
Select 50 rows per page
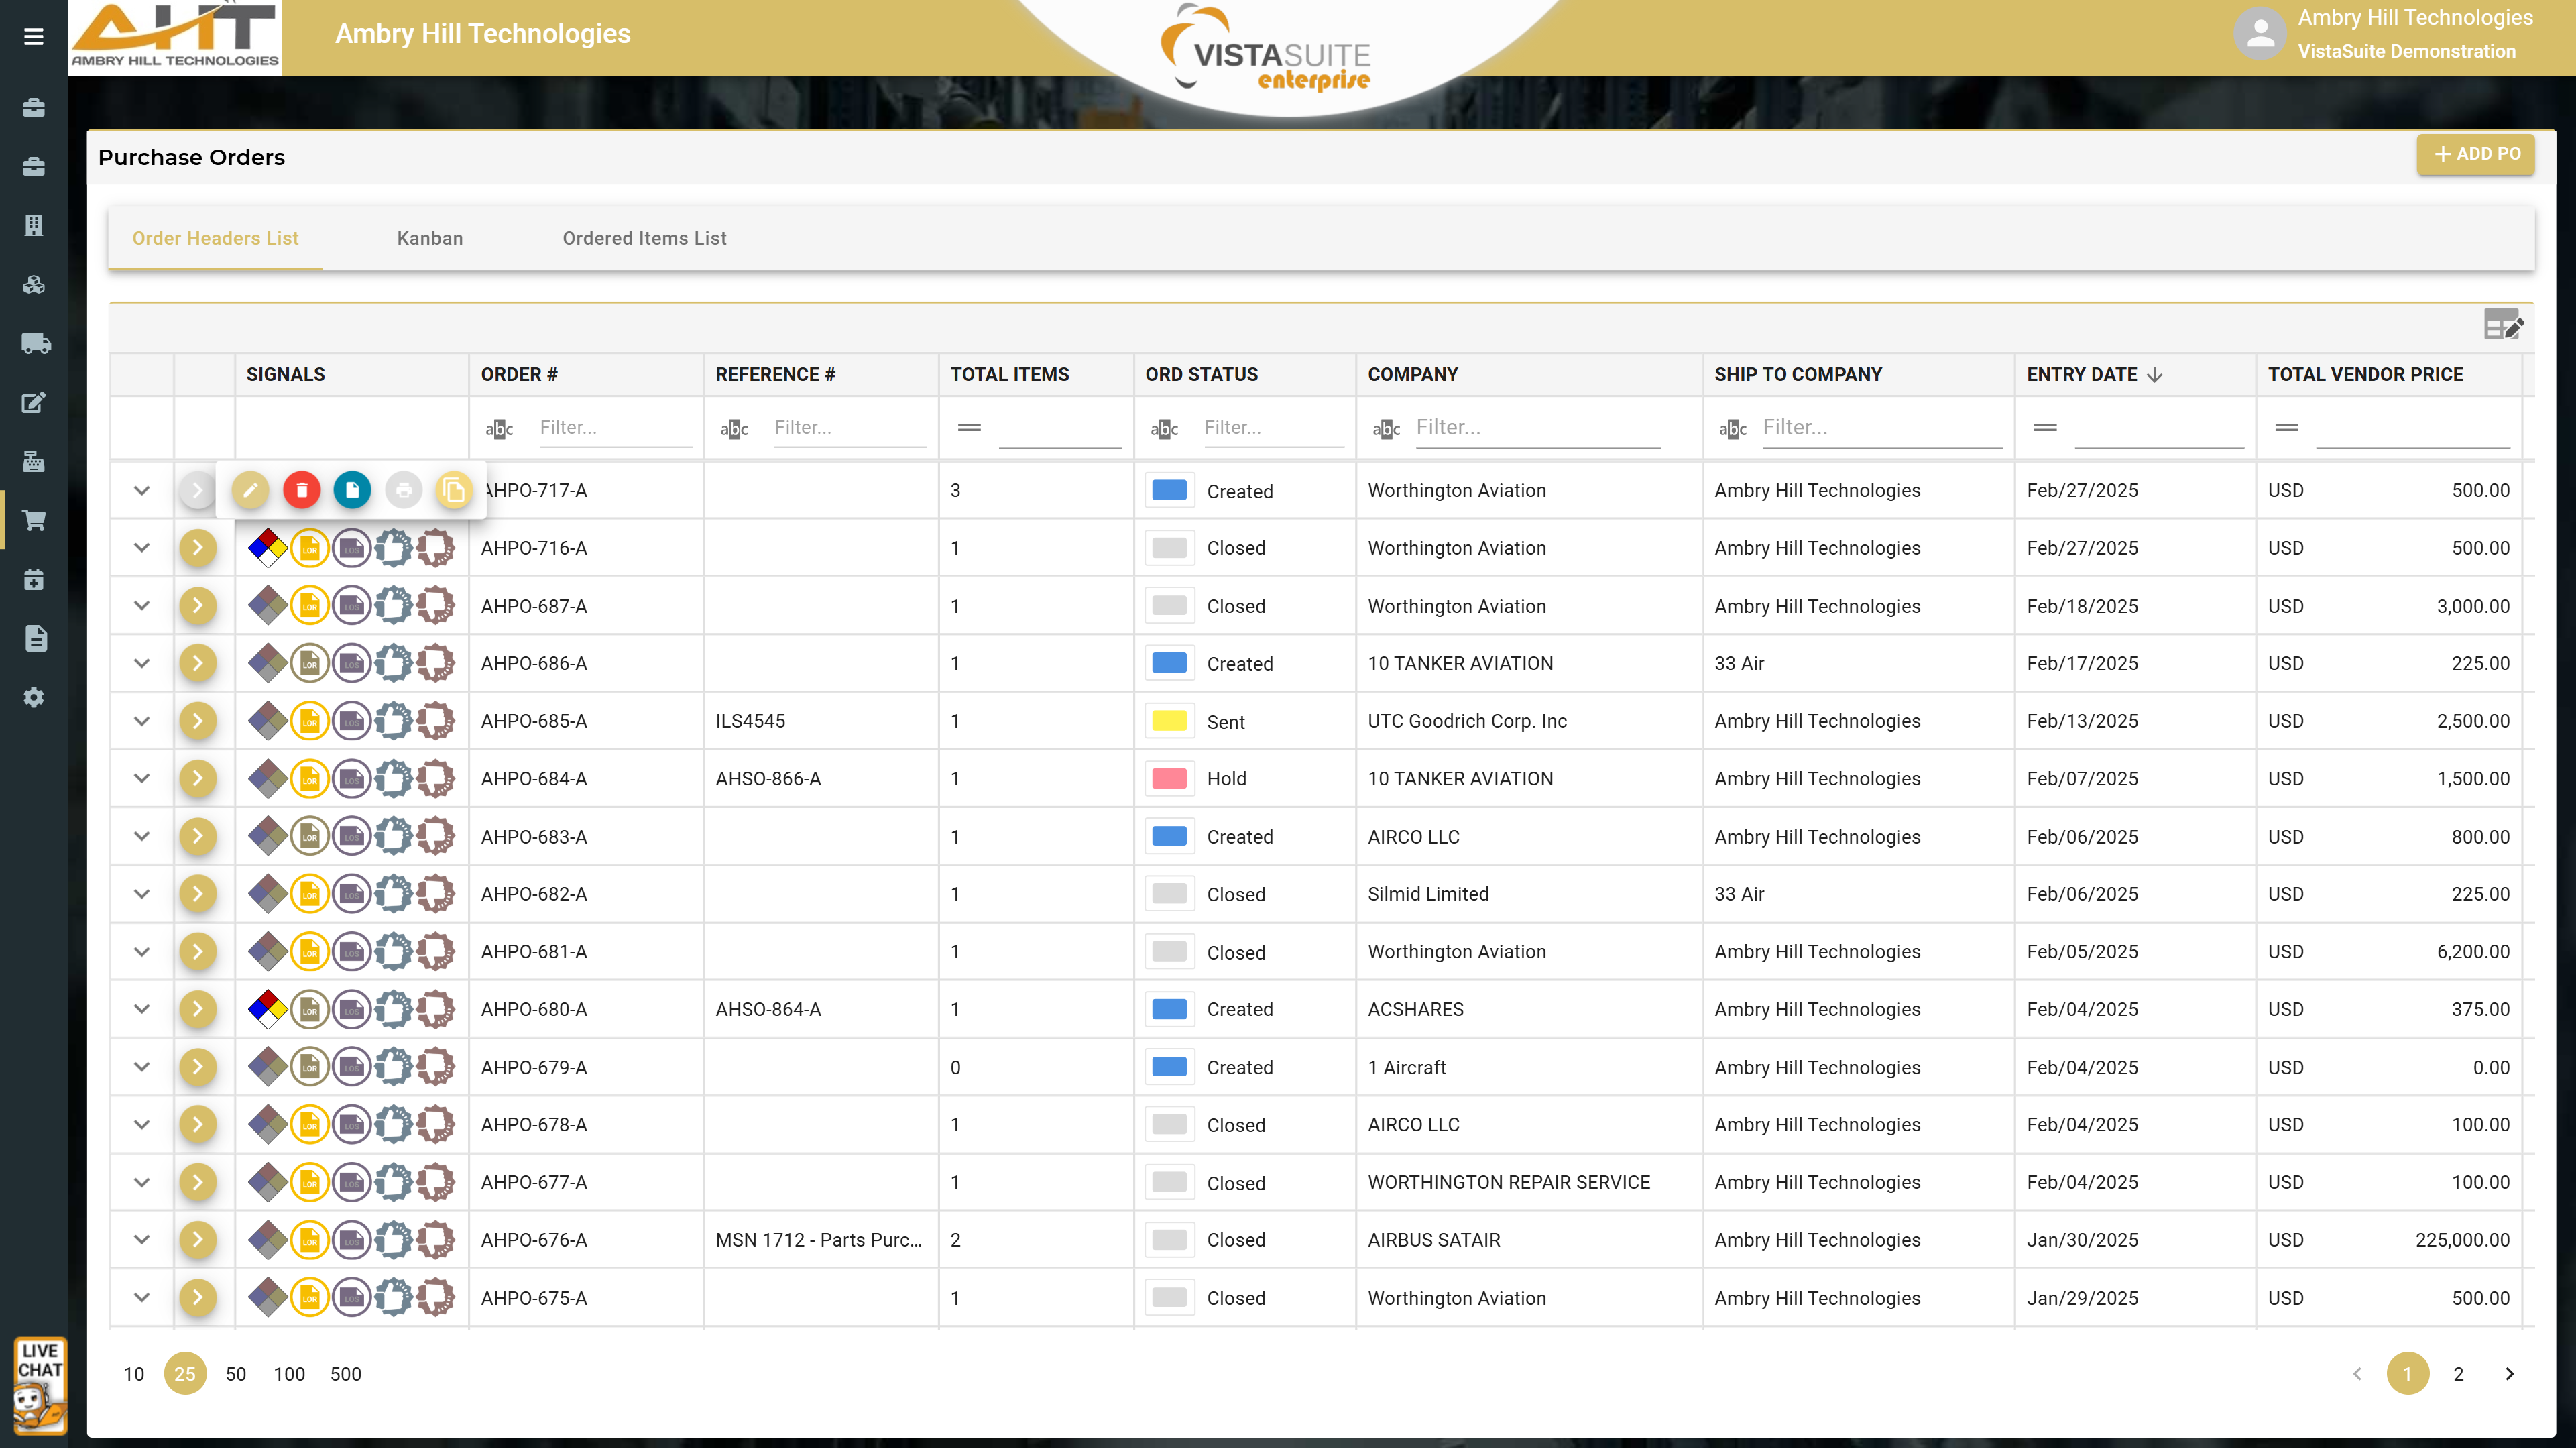coord(235,1374)
